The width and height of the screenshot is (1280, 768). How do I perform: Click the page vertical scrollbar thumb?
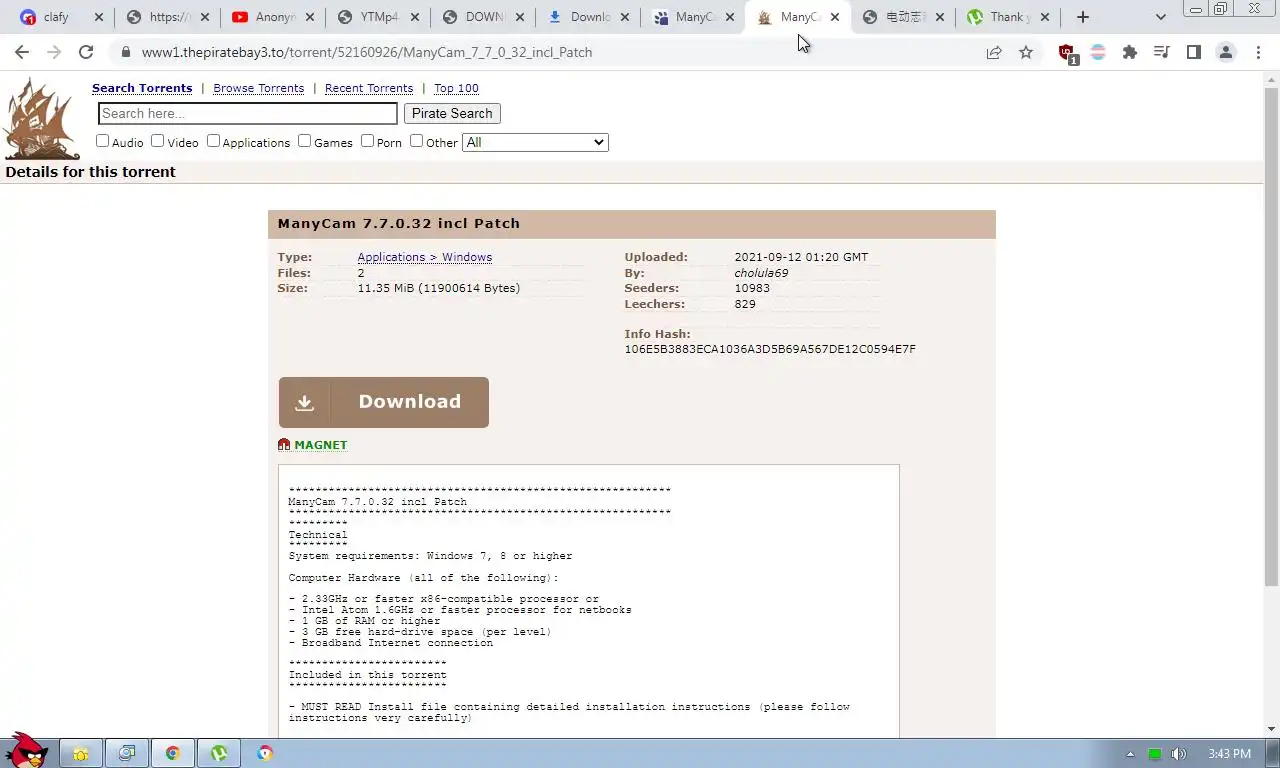tap(1271, 336)
